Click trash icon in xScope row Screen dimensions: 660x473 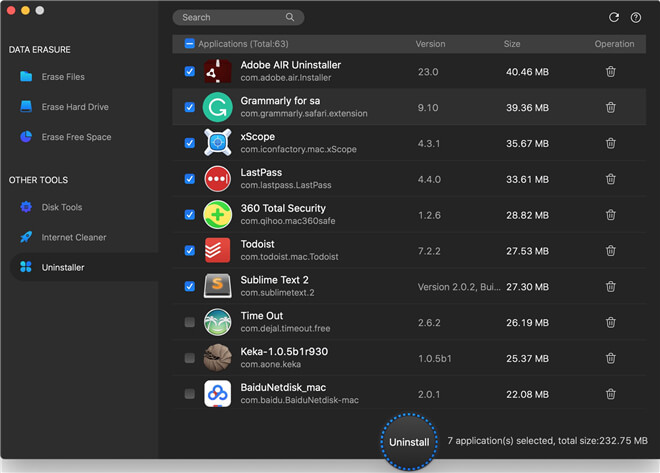tap(610, 143)
